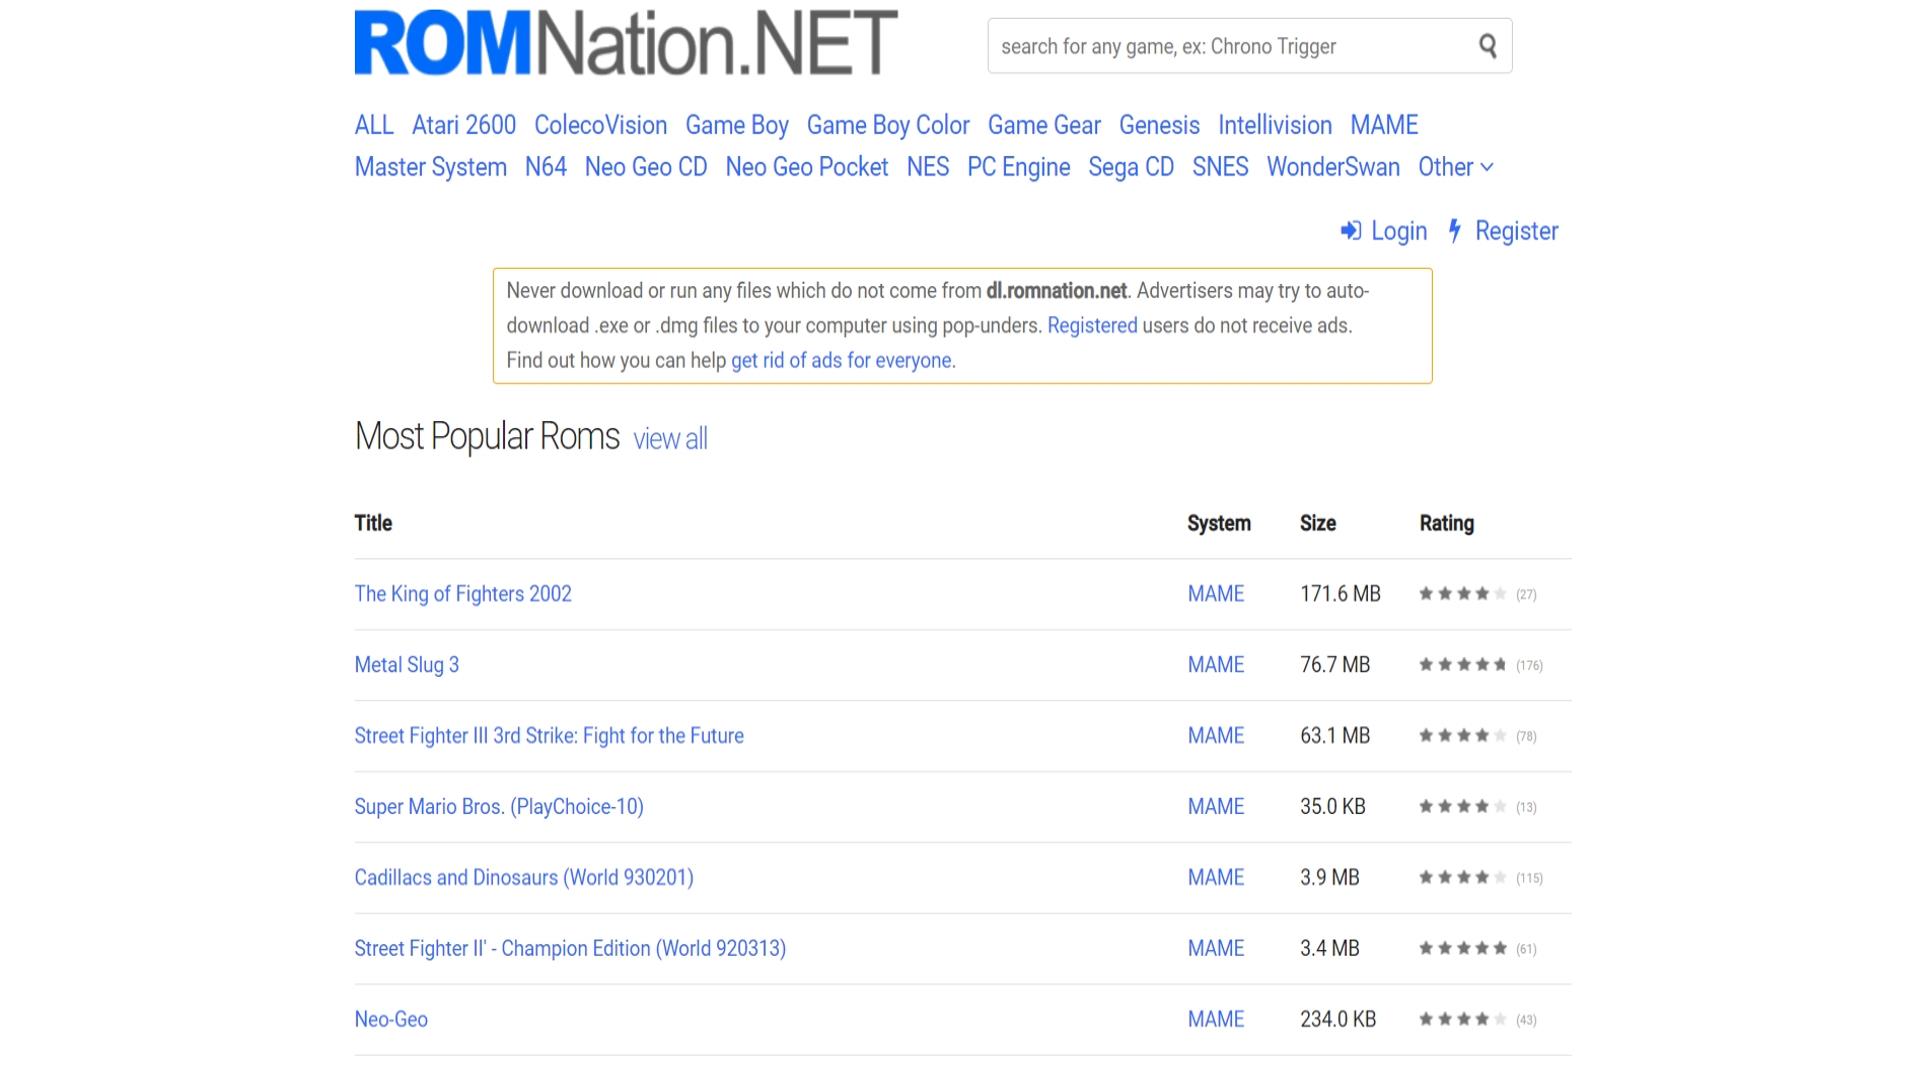Browse Master System roms
This screenshot has height=1080, width=1920.
[x=430, y=167]
